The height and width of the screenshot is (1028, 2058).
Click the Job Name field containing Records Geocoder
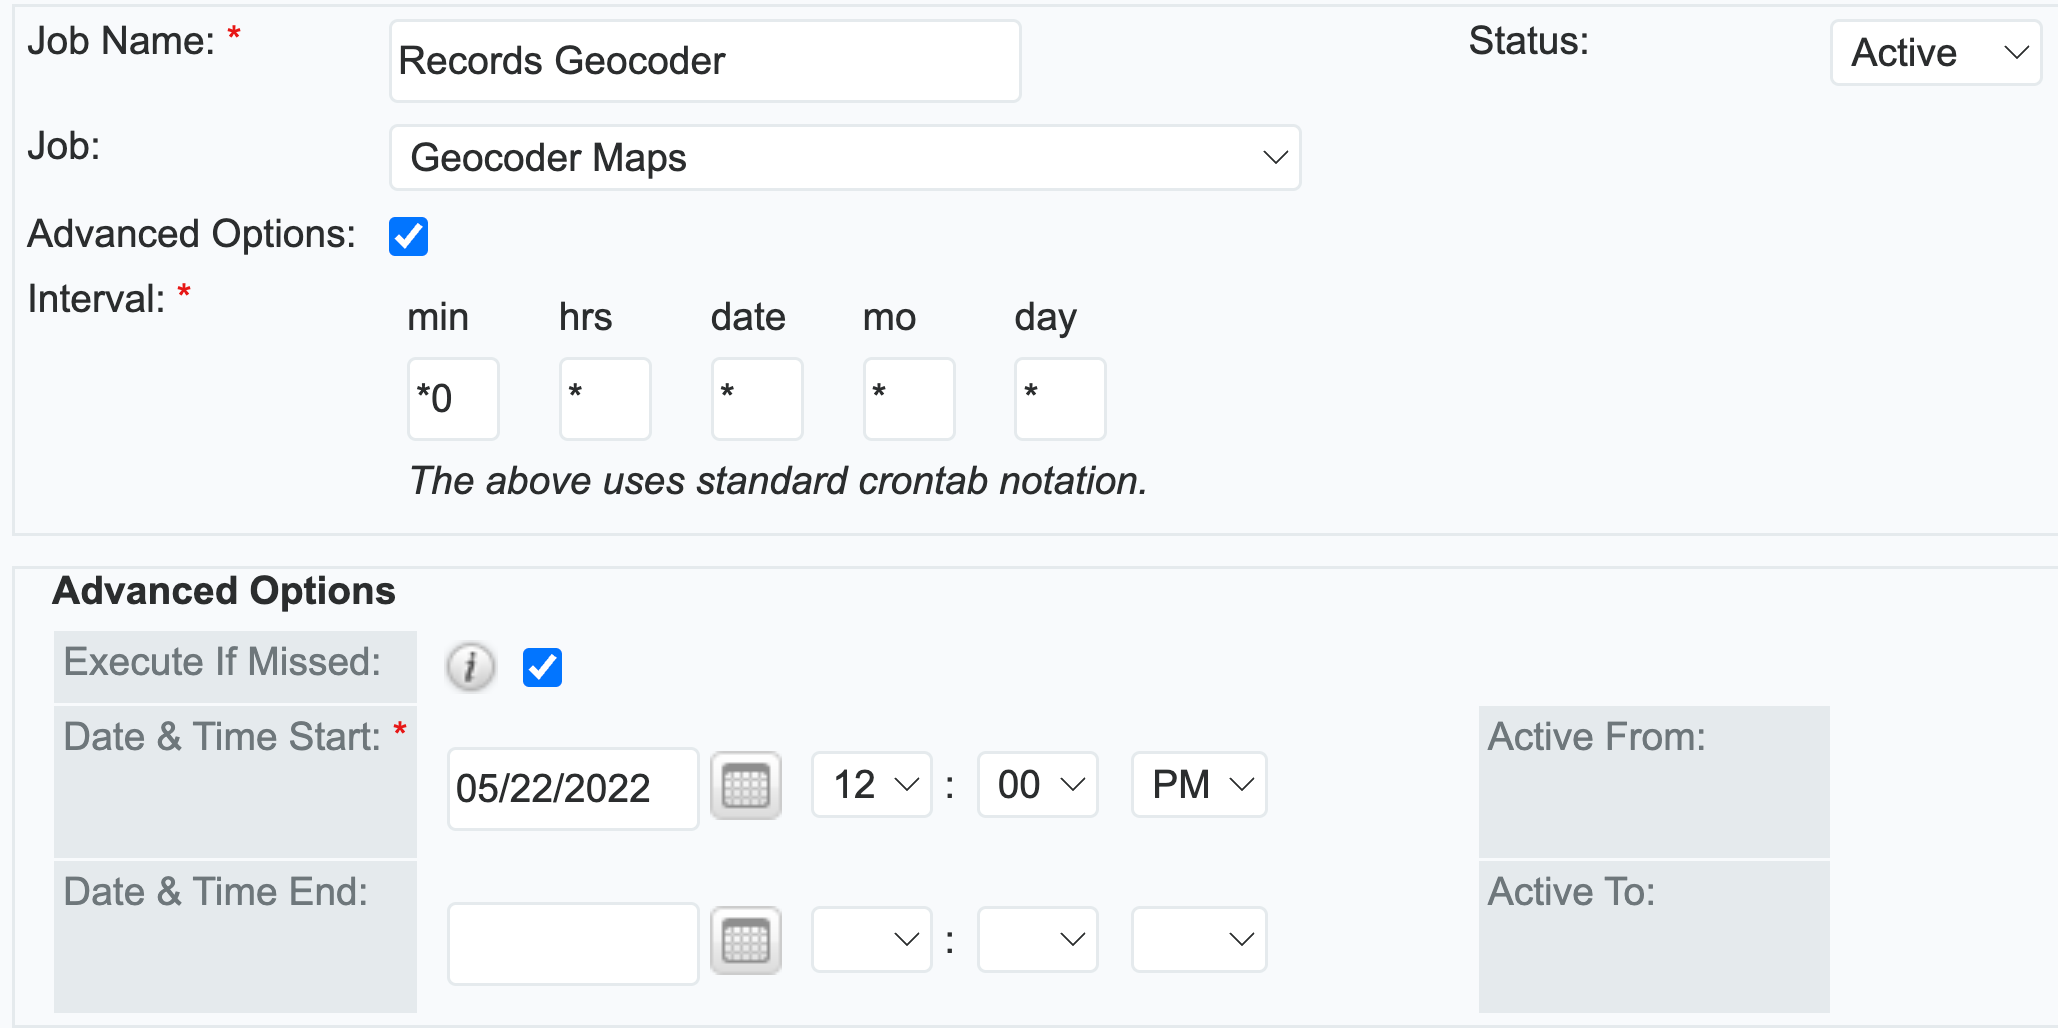703,60
